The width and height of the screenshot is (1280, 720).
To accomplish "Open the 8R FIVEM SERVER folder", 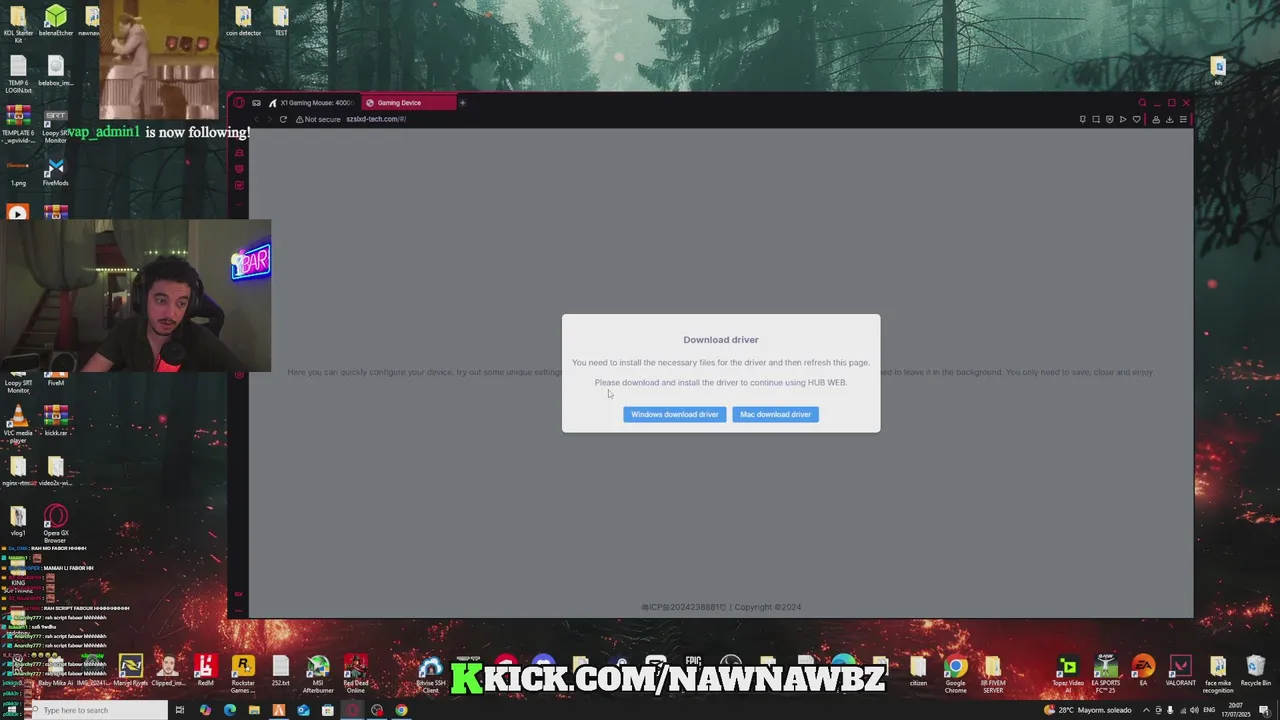I will pos(993,674).
